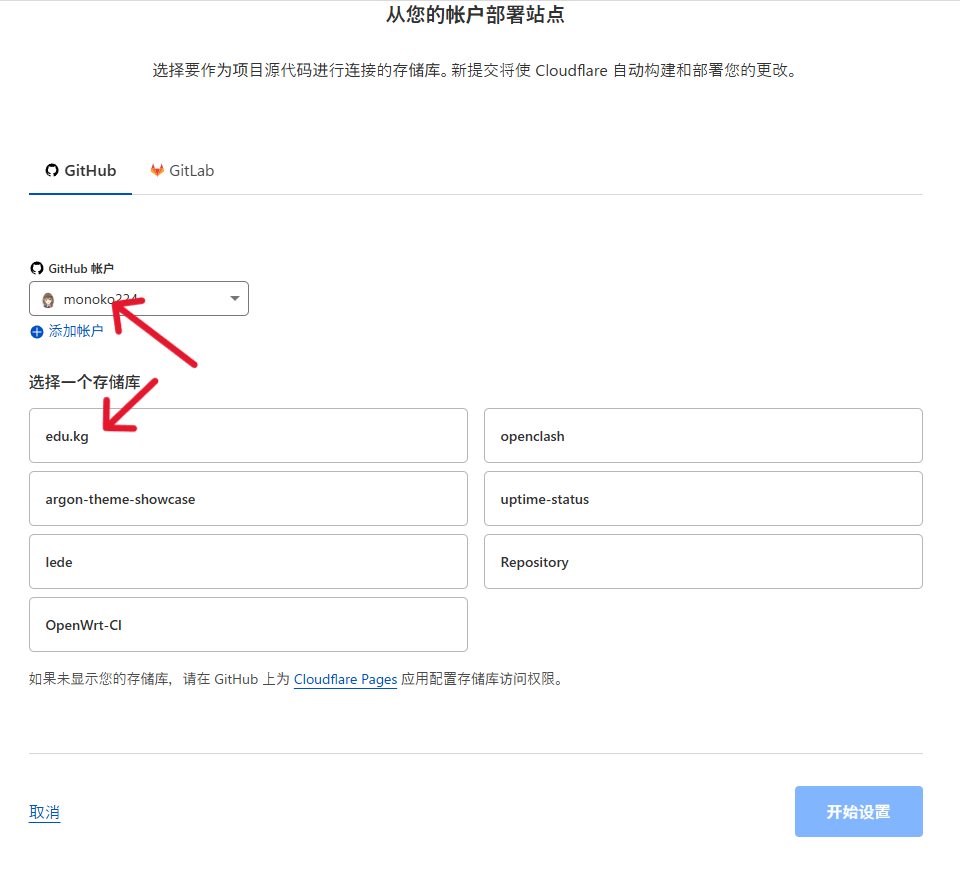960x878 pixels.
Task: Click the dropdown caret arrow for account
Action: (x=234, y=299)
